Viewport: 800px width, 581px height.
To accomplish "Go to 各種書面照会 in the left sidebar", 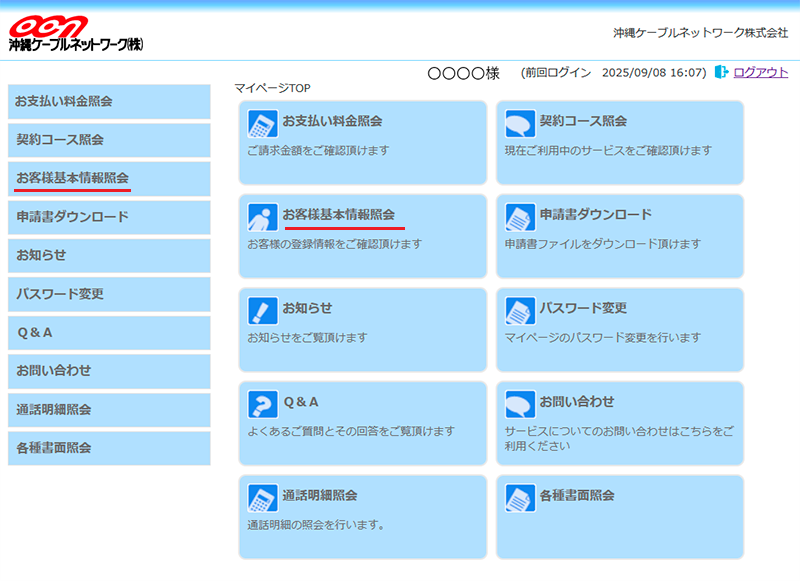I will pos(109,448).
